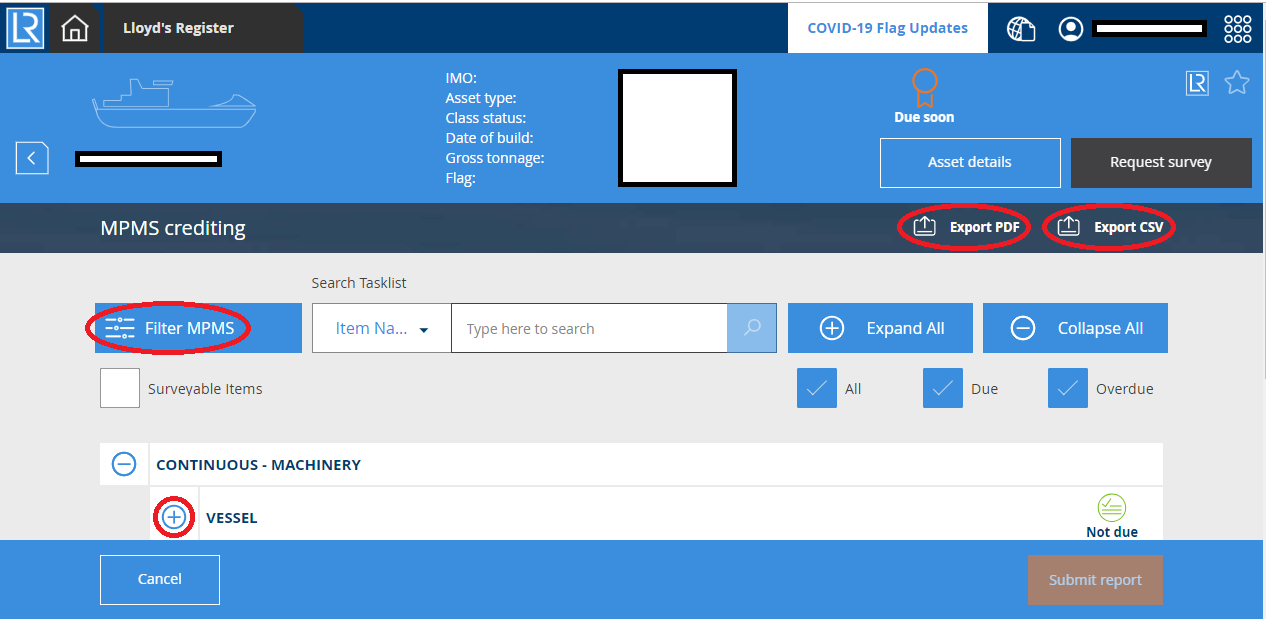Open the apps grid menu icon
Viewport: 1266px width, 619px height.
coord(1237,29)
